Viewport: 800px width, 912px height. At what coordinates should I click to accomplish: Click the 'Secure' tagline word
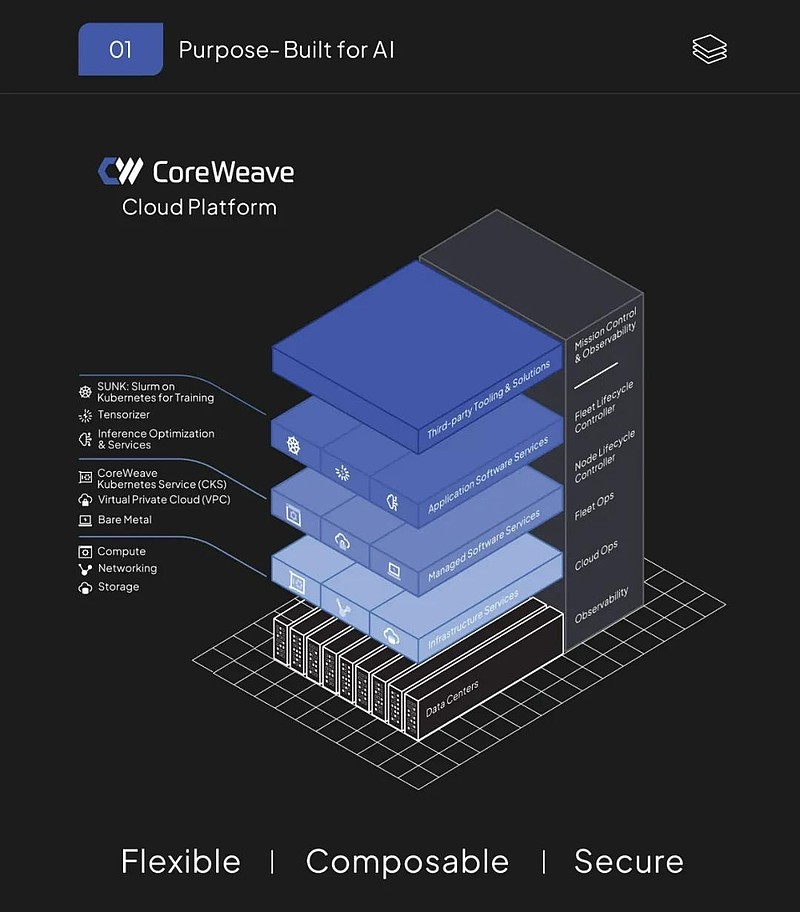tap(629, 861)
